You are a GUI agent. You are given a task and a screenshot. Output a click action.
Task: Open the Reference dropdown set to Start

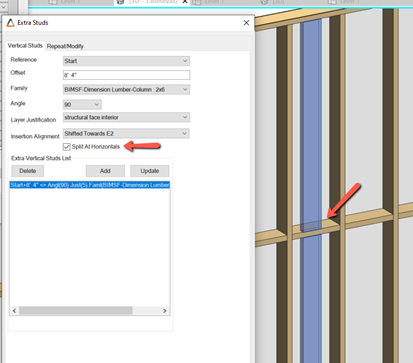pyautogui.click(x=126, y=61)
